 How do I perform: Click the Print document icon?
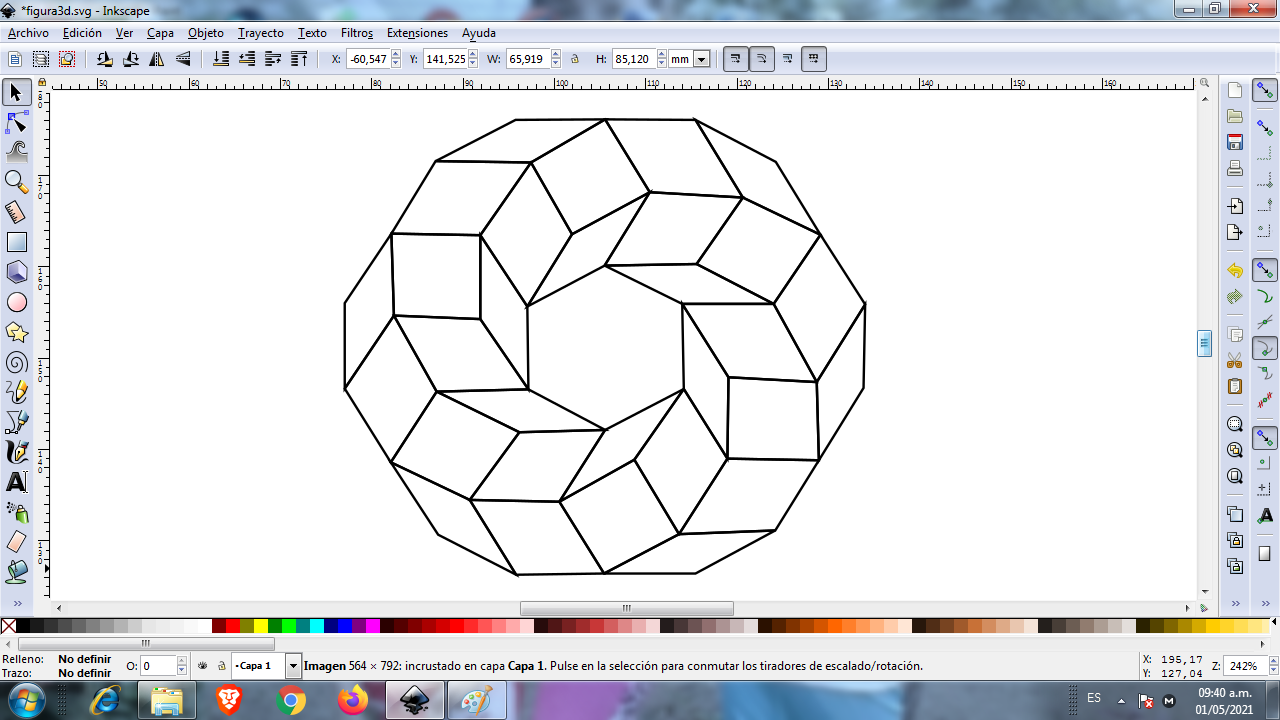point(1235,168)
